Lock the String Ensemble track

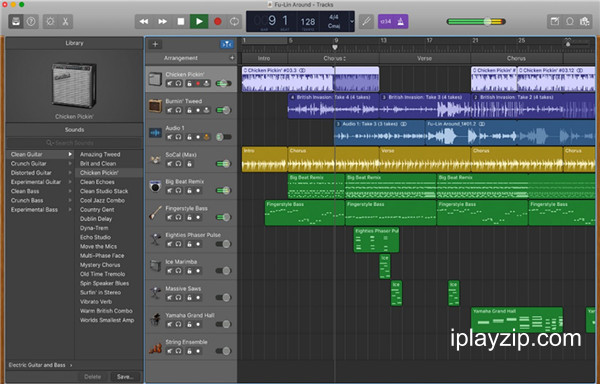189,351
